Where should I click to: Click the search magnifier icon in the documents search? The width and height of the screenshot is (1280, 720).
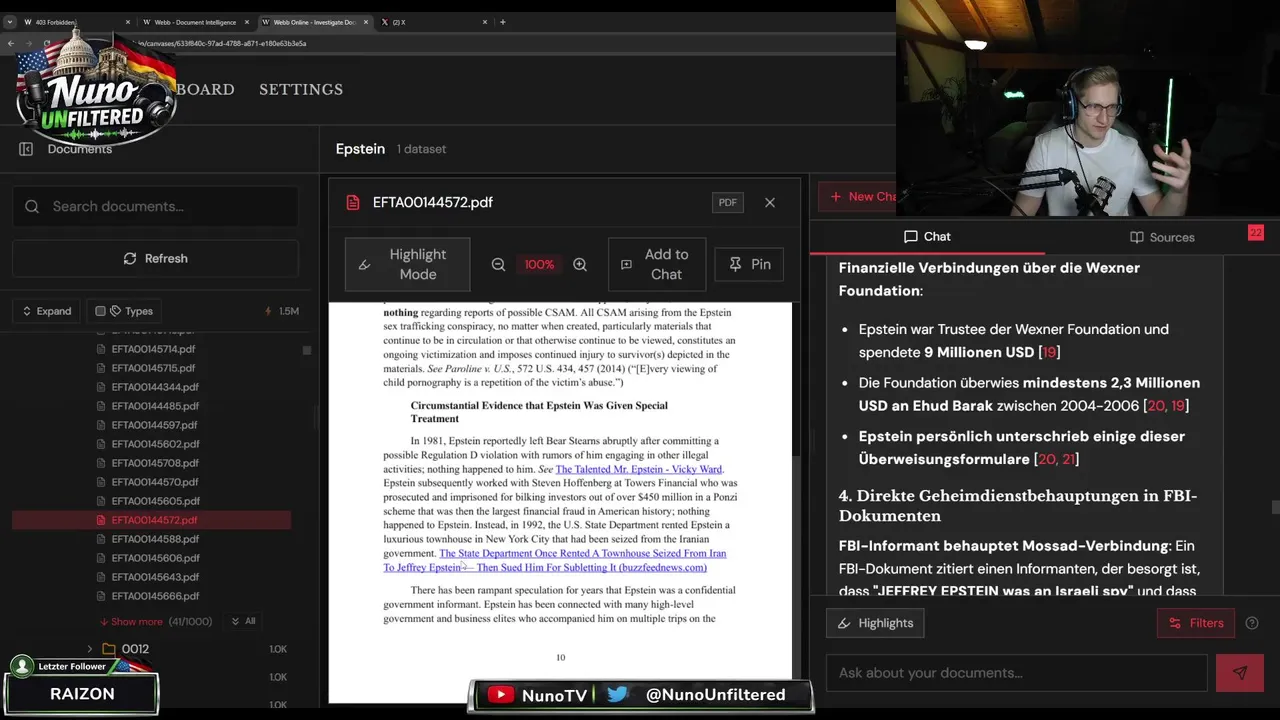click(x=32, y=206)
